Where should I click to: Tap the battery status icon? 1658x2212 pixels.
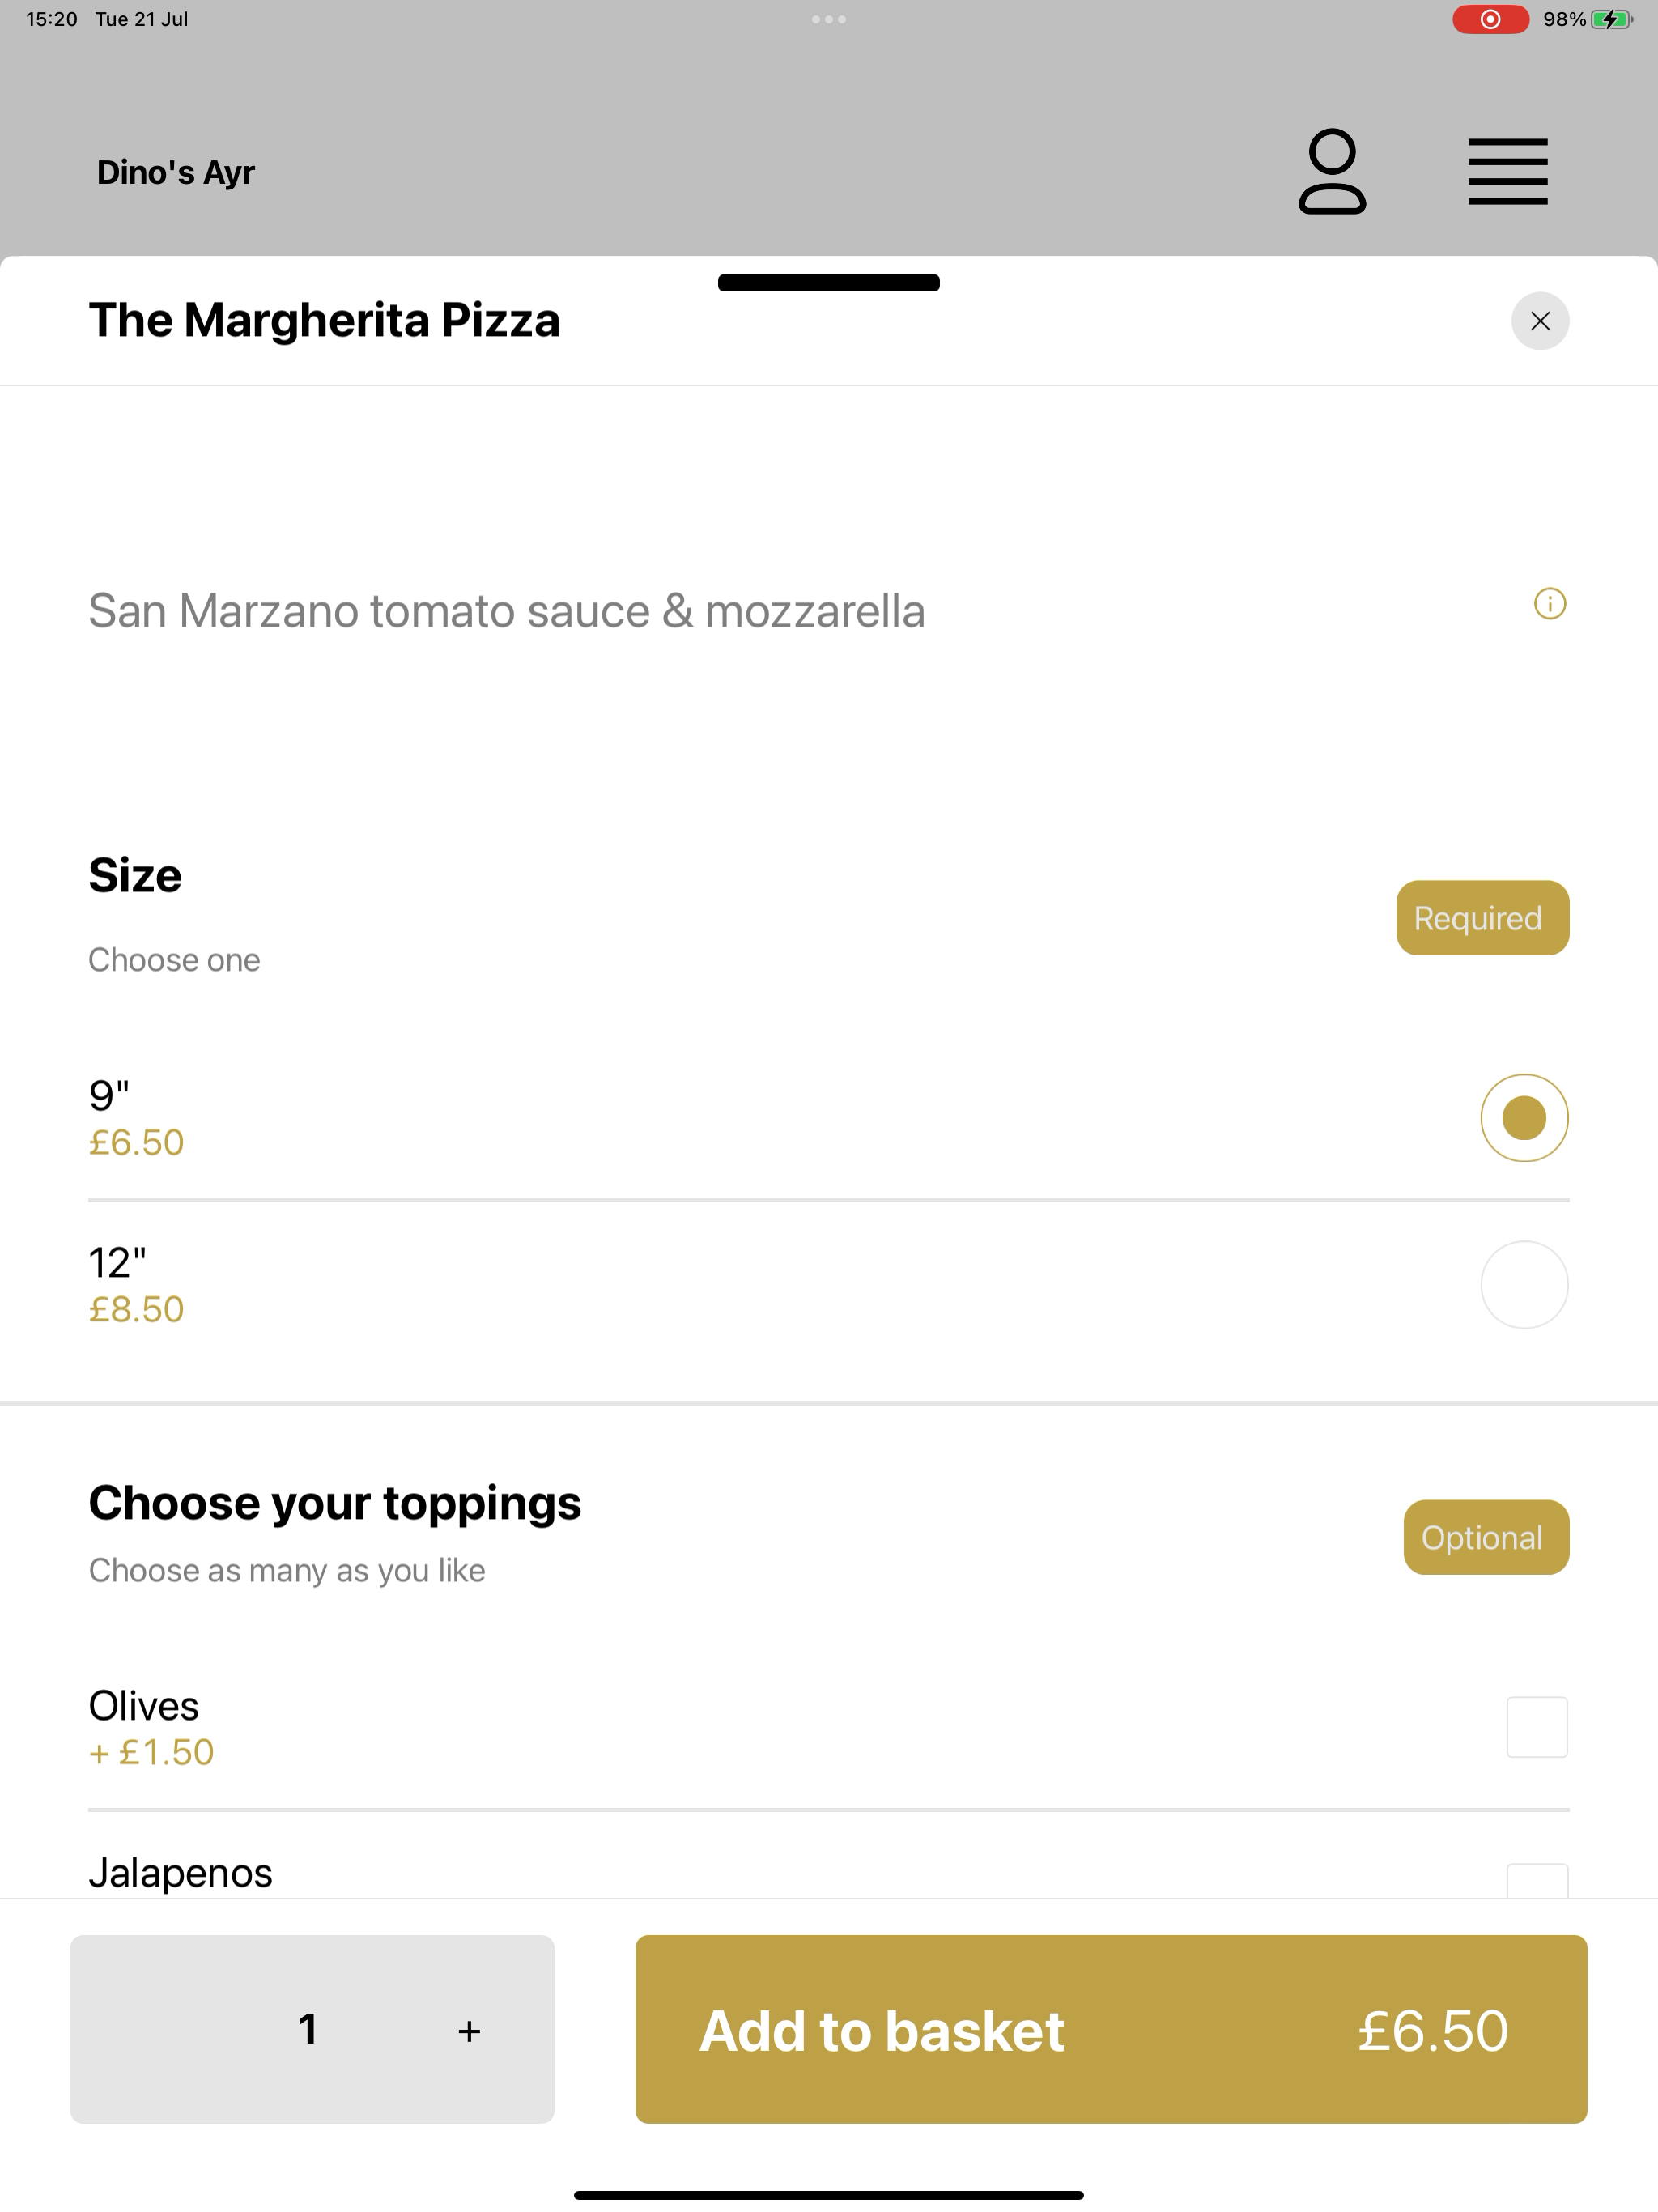1611,19
